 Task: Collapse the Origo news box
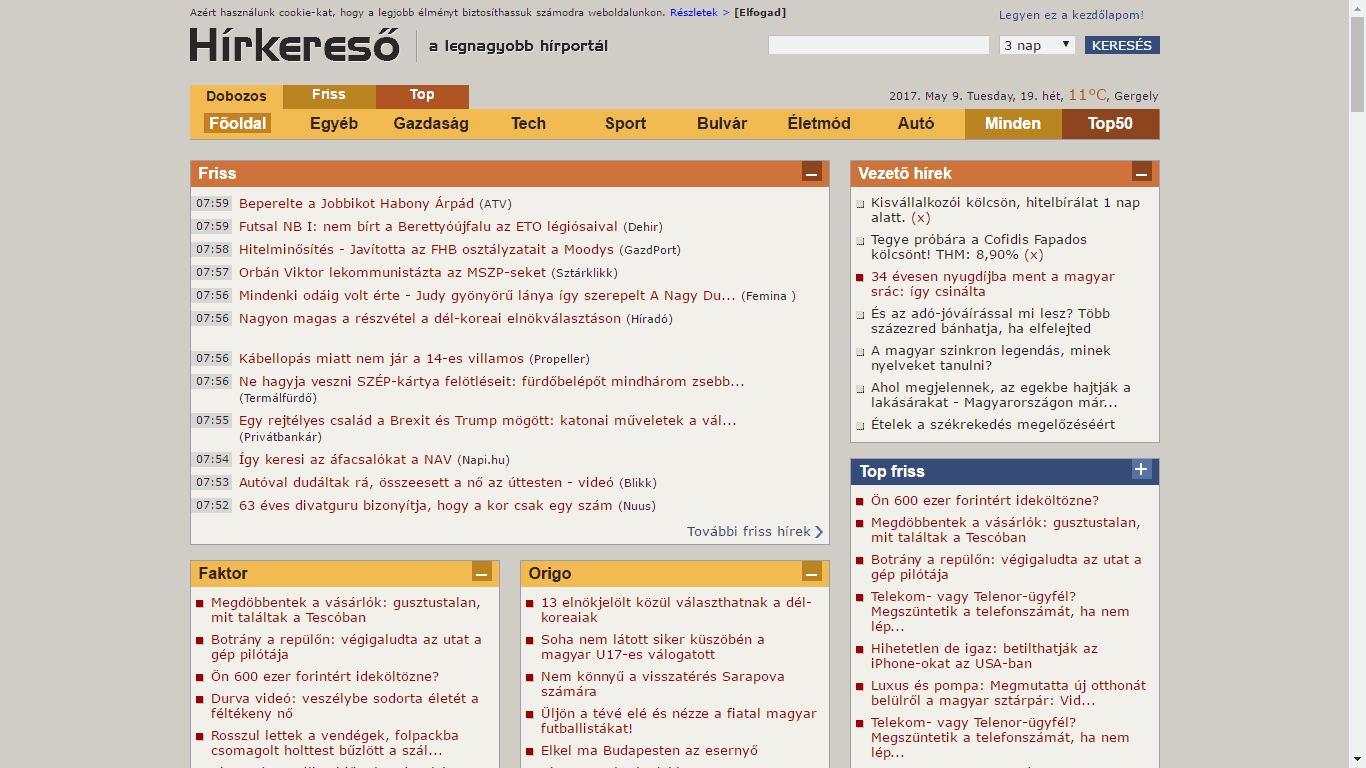811,573
